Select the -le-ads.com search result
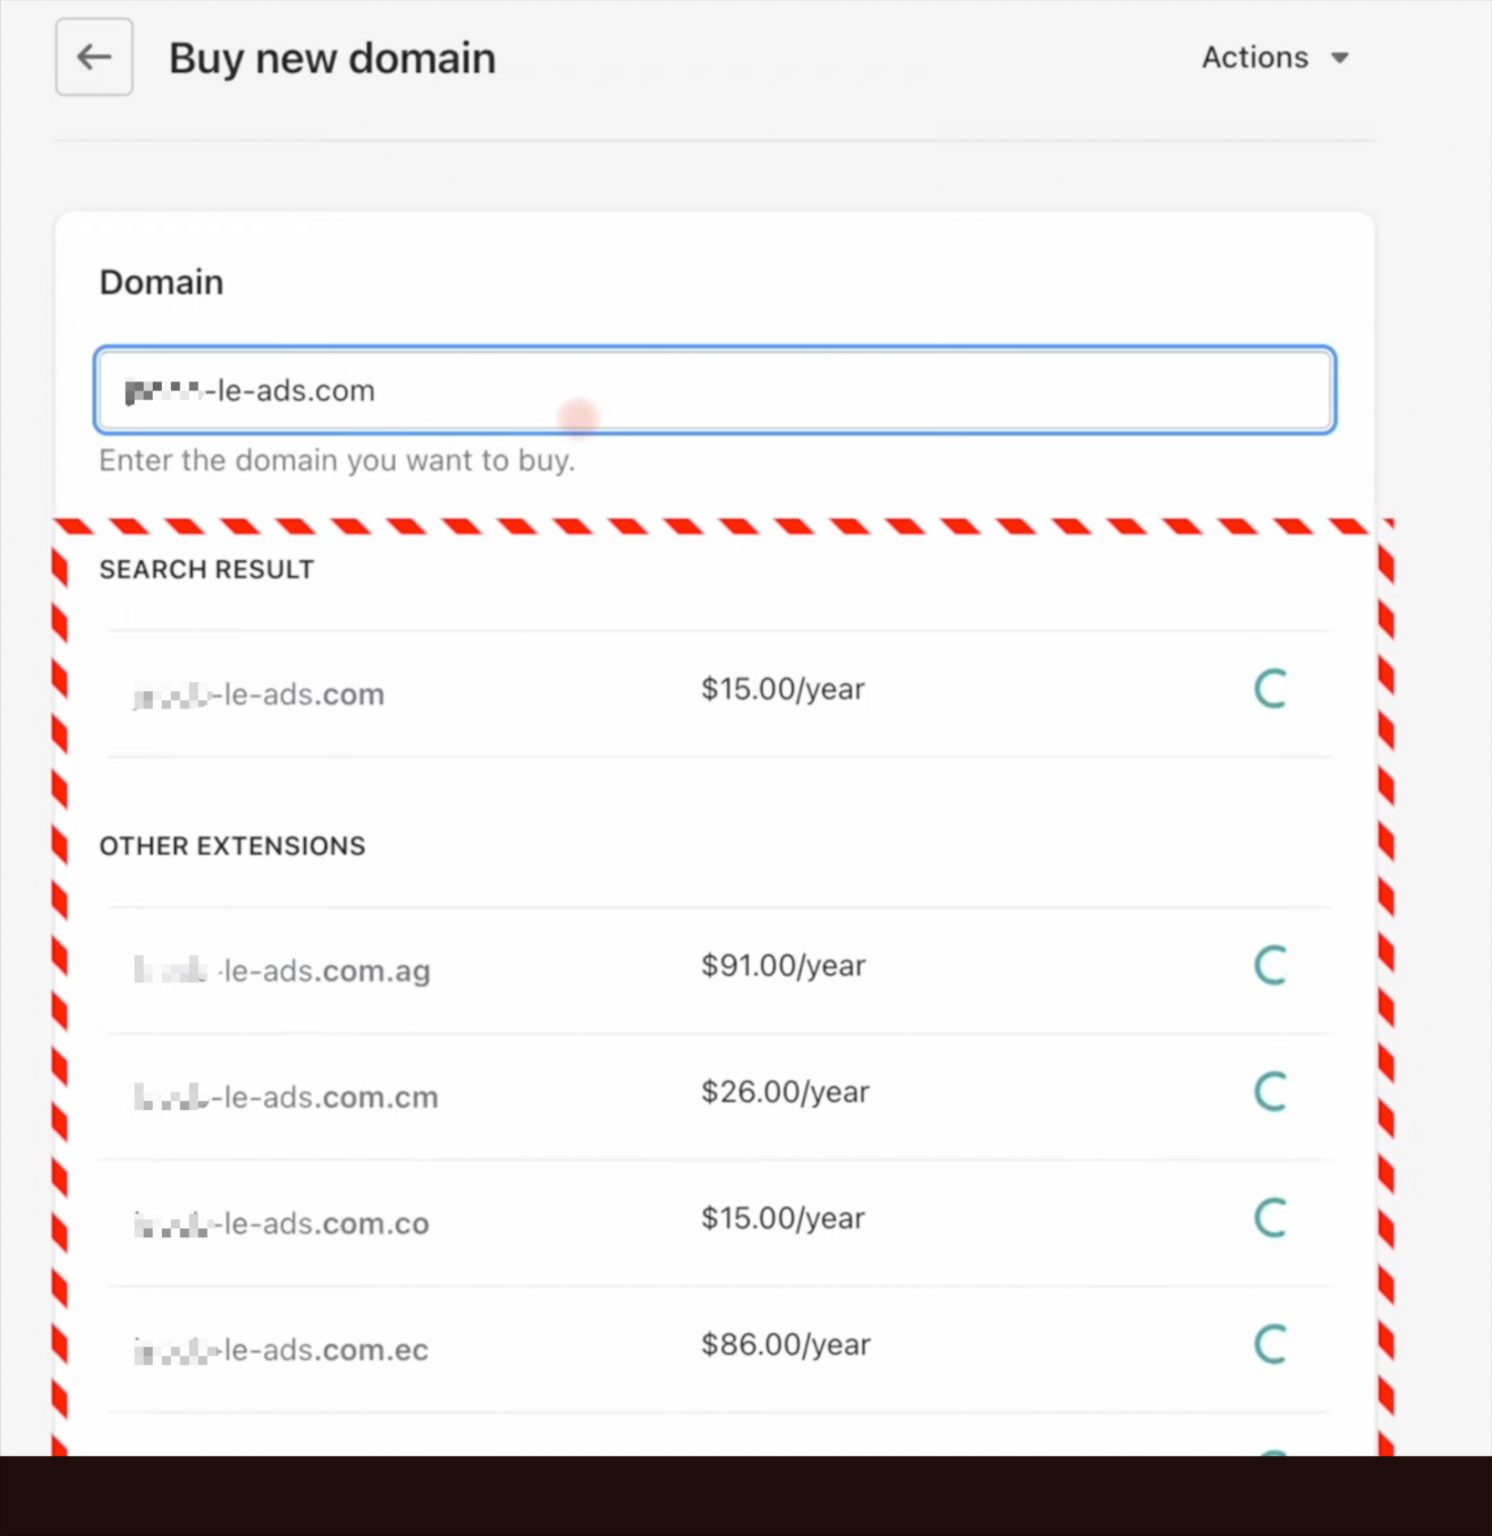The image size is (1492, 1536). pyautogui.click(x=258, y=694)
